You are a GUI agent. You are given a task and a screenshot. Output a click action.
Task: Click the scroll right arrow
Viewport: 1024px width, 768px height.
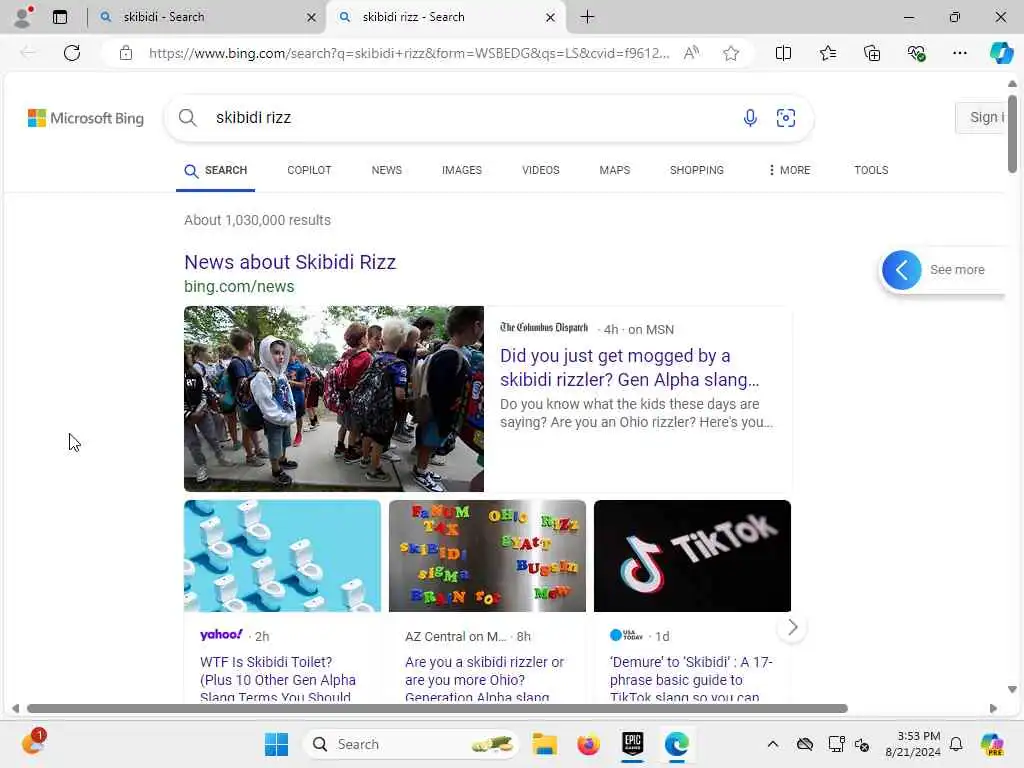tap(993, 709)
